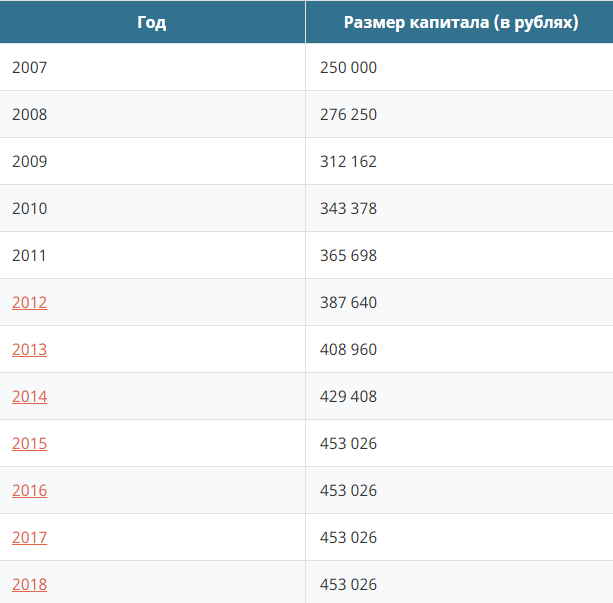
Task: Follow the 2014 year link
Action: click(x=29, y=396)
